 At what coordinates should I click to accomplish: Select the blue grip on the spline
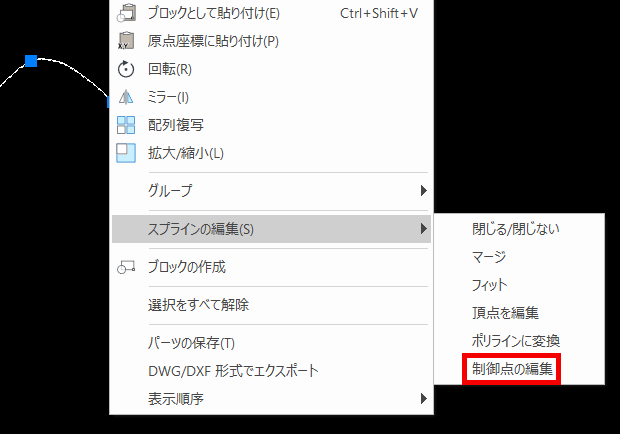pos(31,61)
